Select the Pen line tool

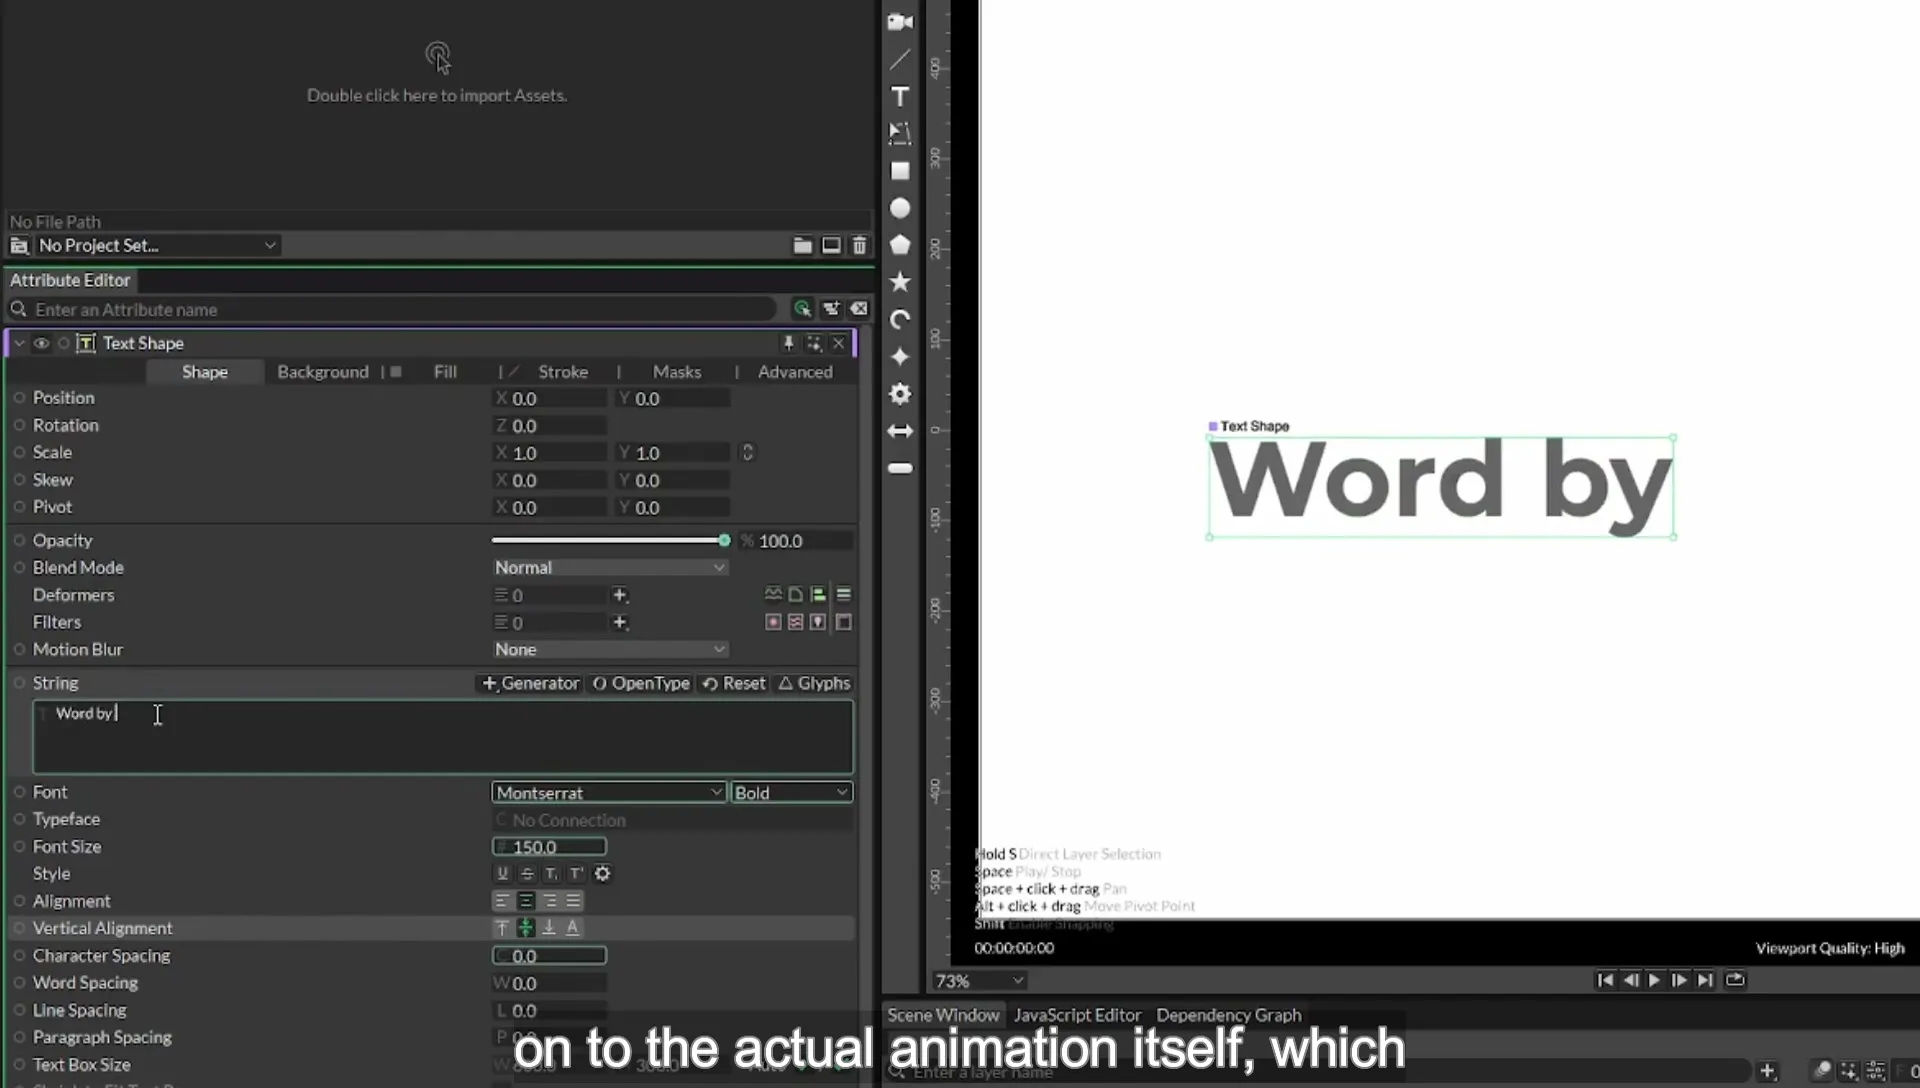pyautogui.click(x=900, y=59)
